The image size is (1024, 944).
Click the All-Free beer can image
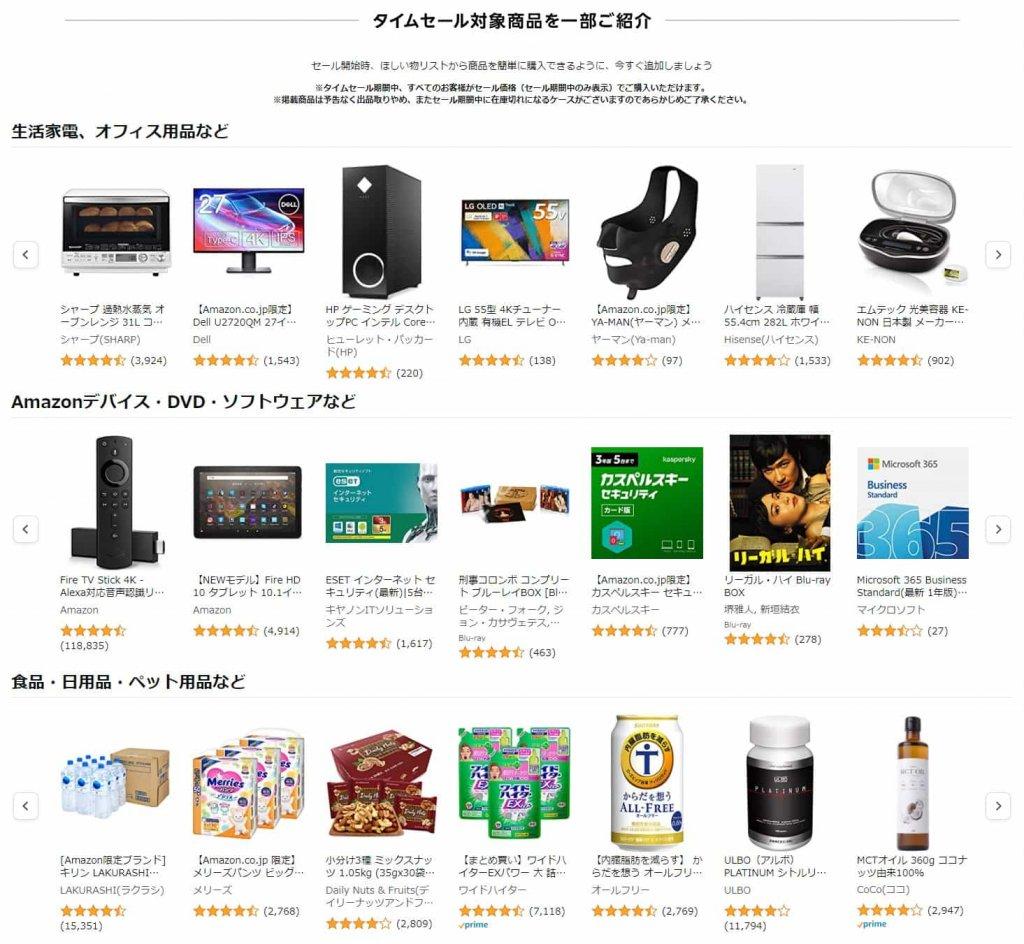point(647,782)
